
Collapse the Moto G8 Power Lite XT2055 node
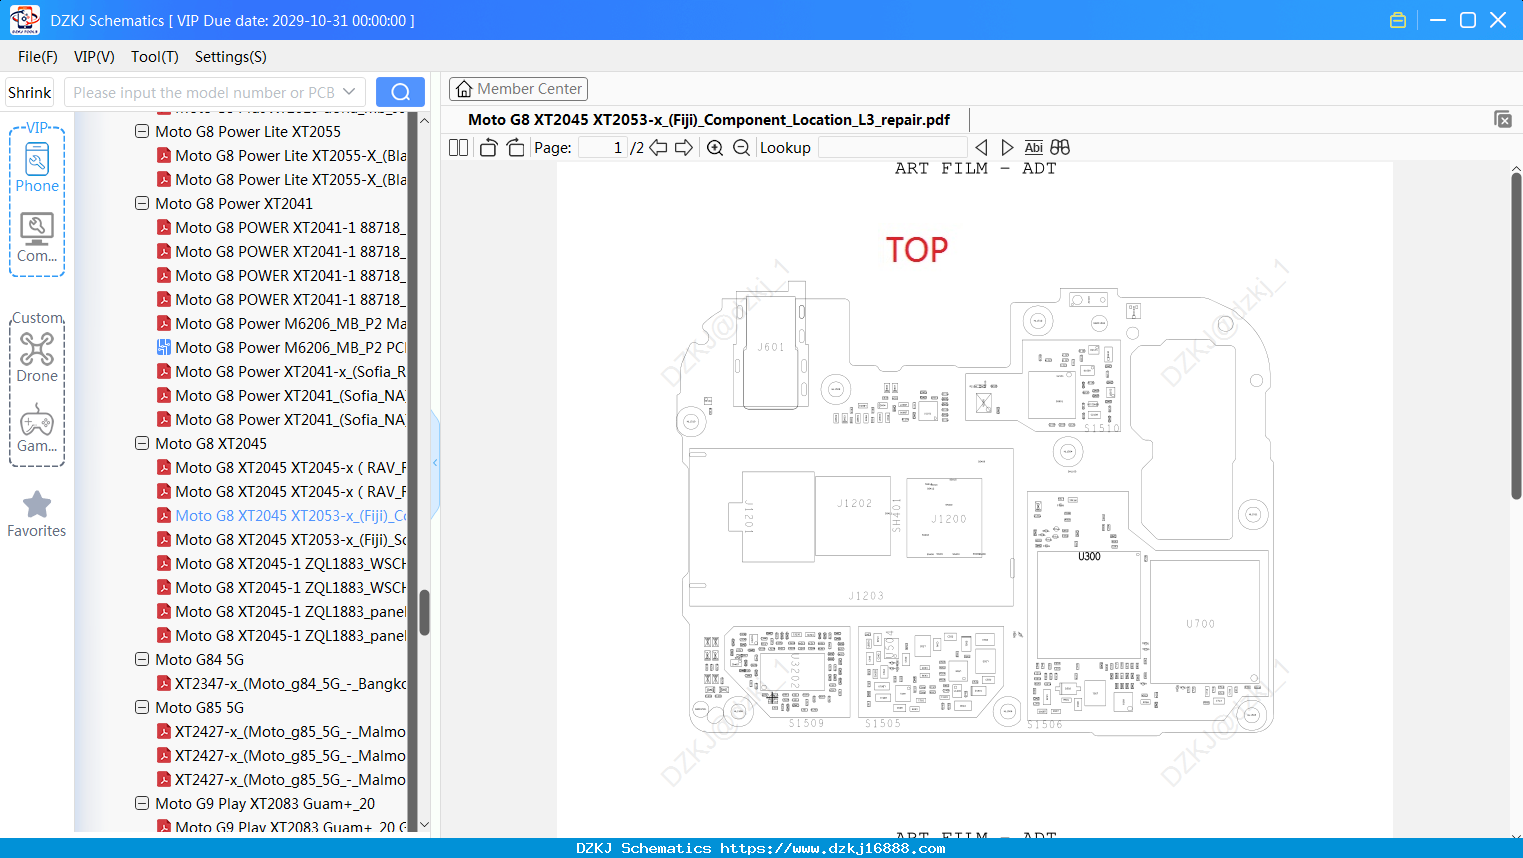point(142,131)
